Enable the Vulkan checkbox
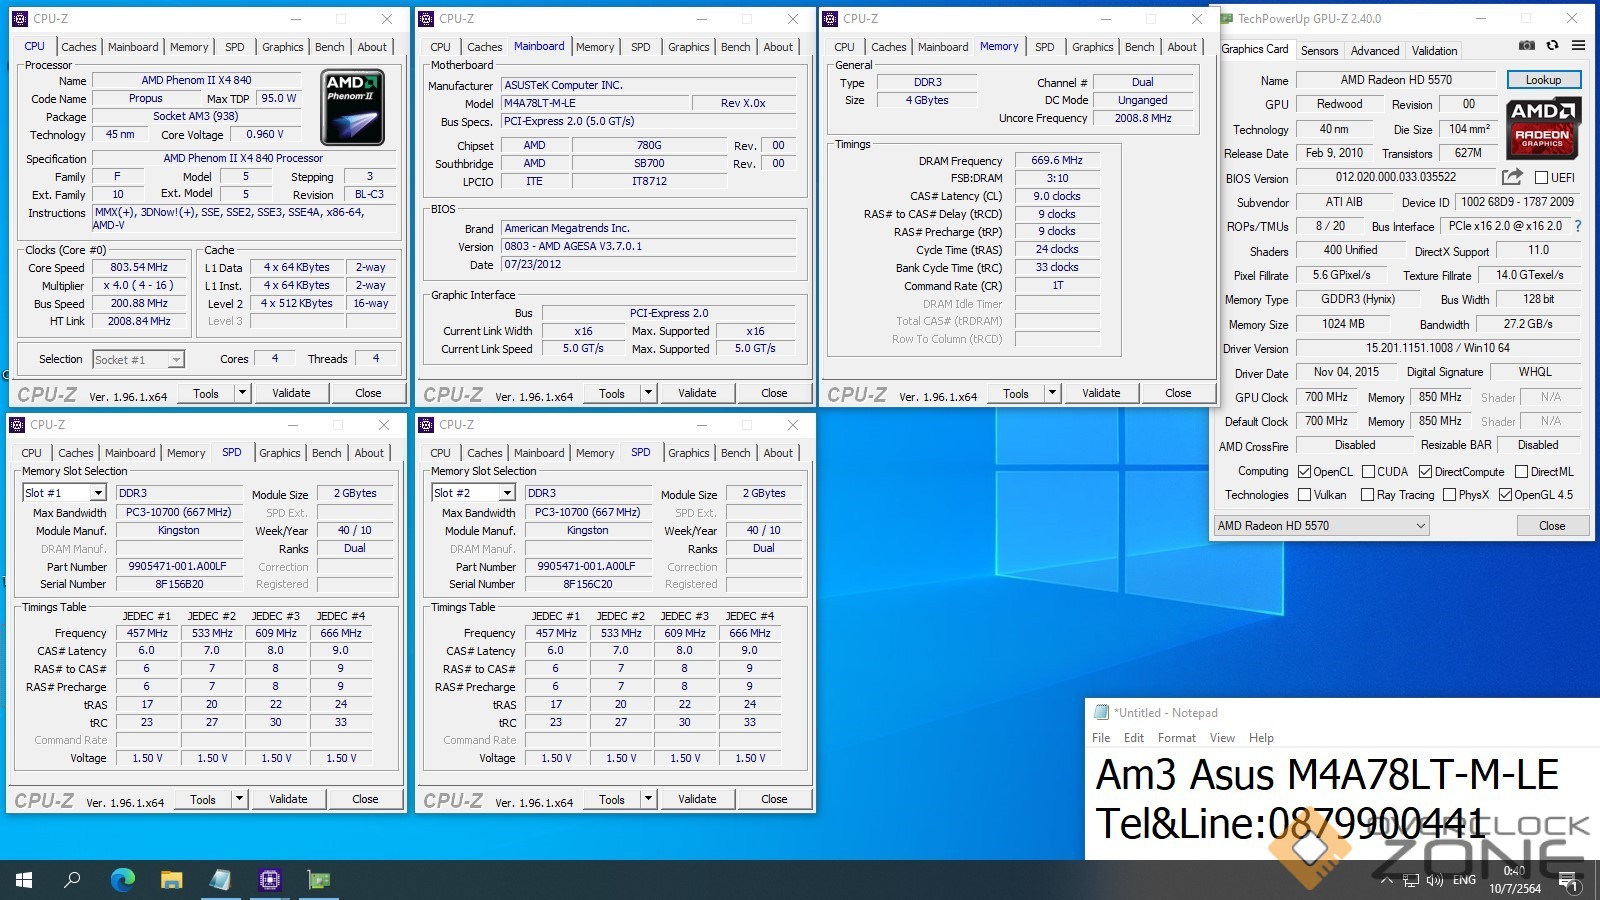Viewport: 1600px width, 900px height. pyautogui.click(x=1304, y=495)
